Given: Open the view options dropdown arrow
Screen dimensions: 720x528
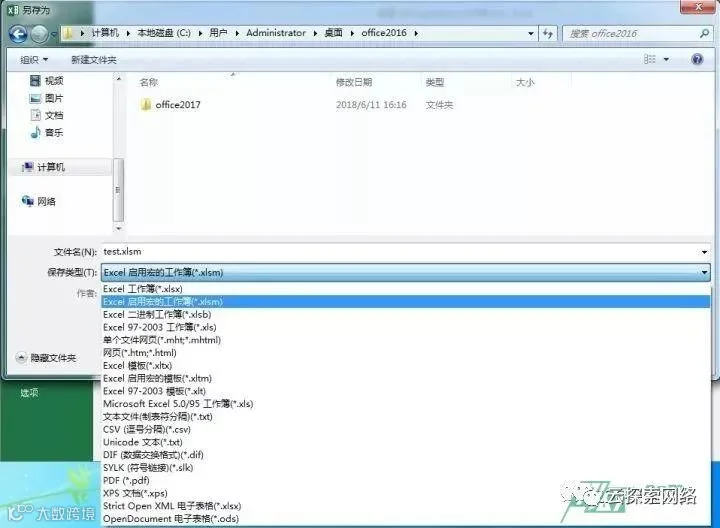Looking at the screenshot, I should point(666,59).
